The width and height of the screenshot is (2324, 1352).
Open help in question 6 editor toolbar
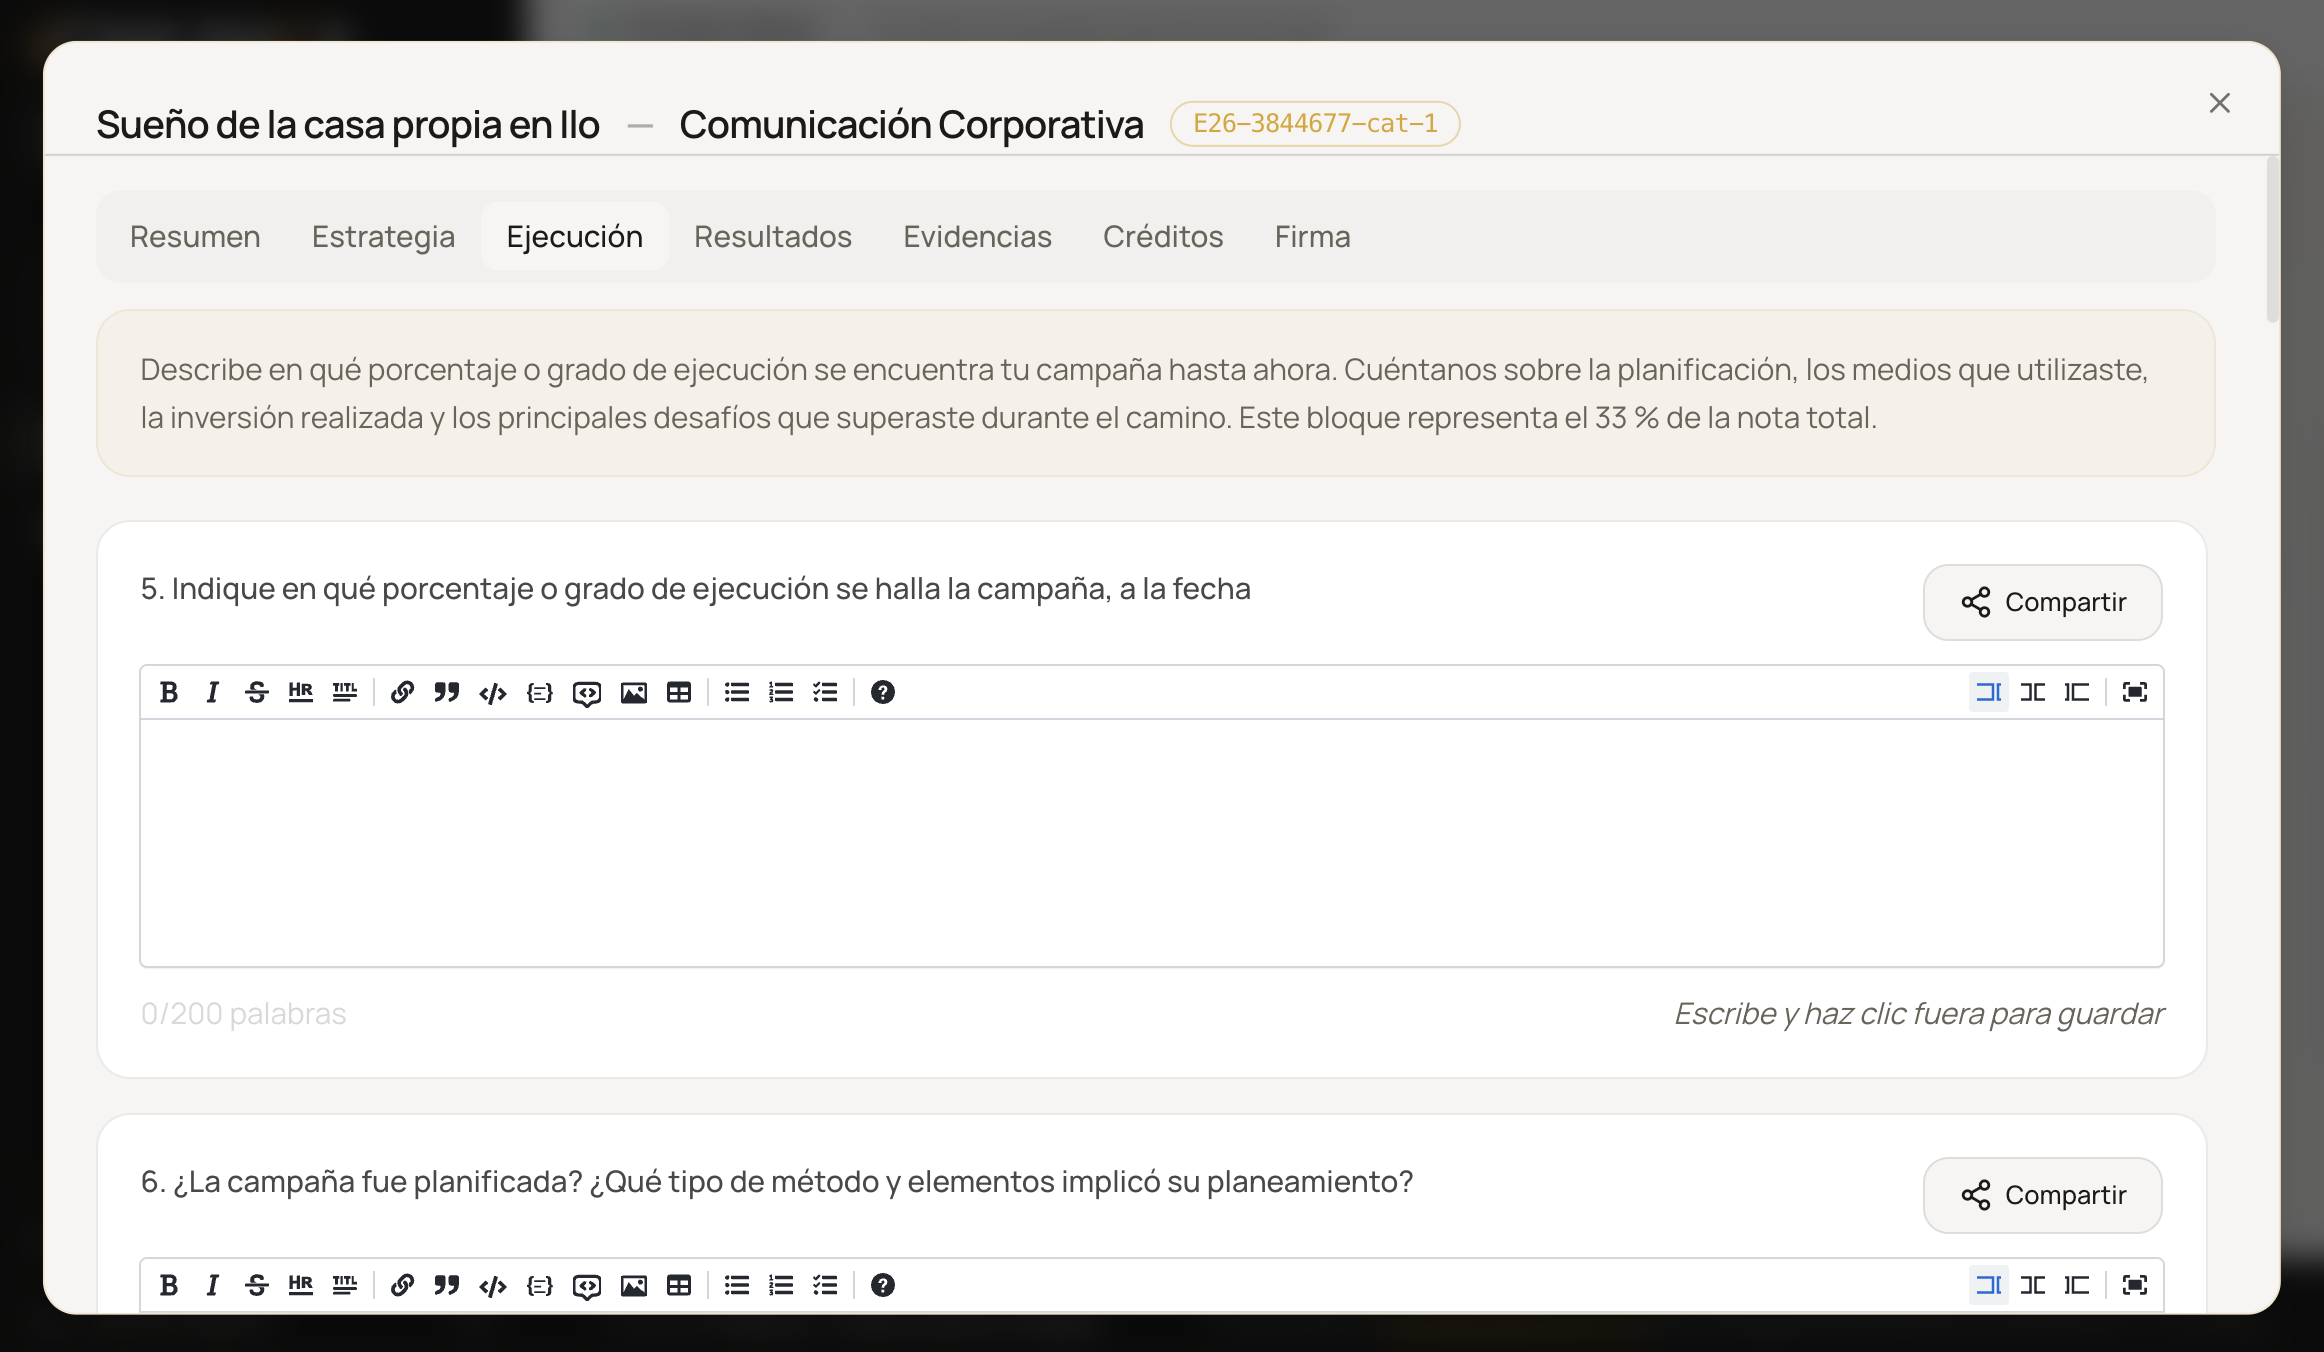coord(882,1285)
